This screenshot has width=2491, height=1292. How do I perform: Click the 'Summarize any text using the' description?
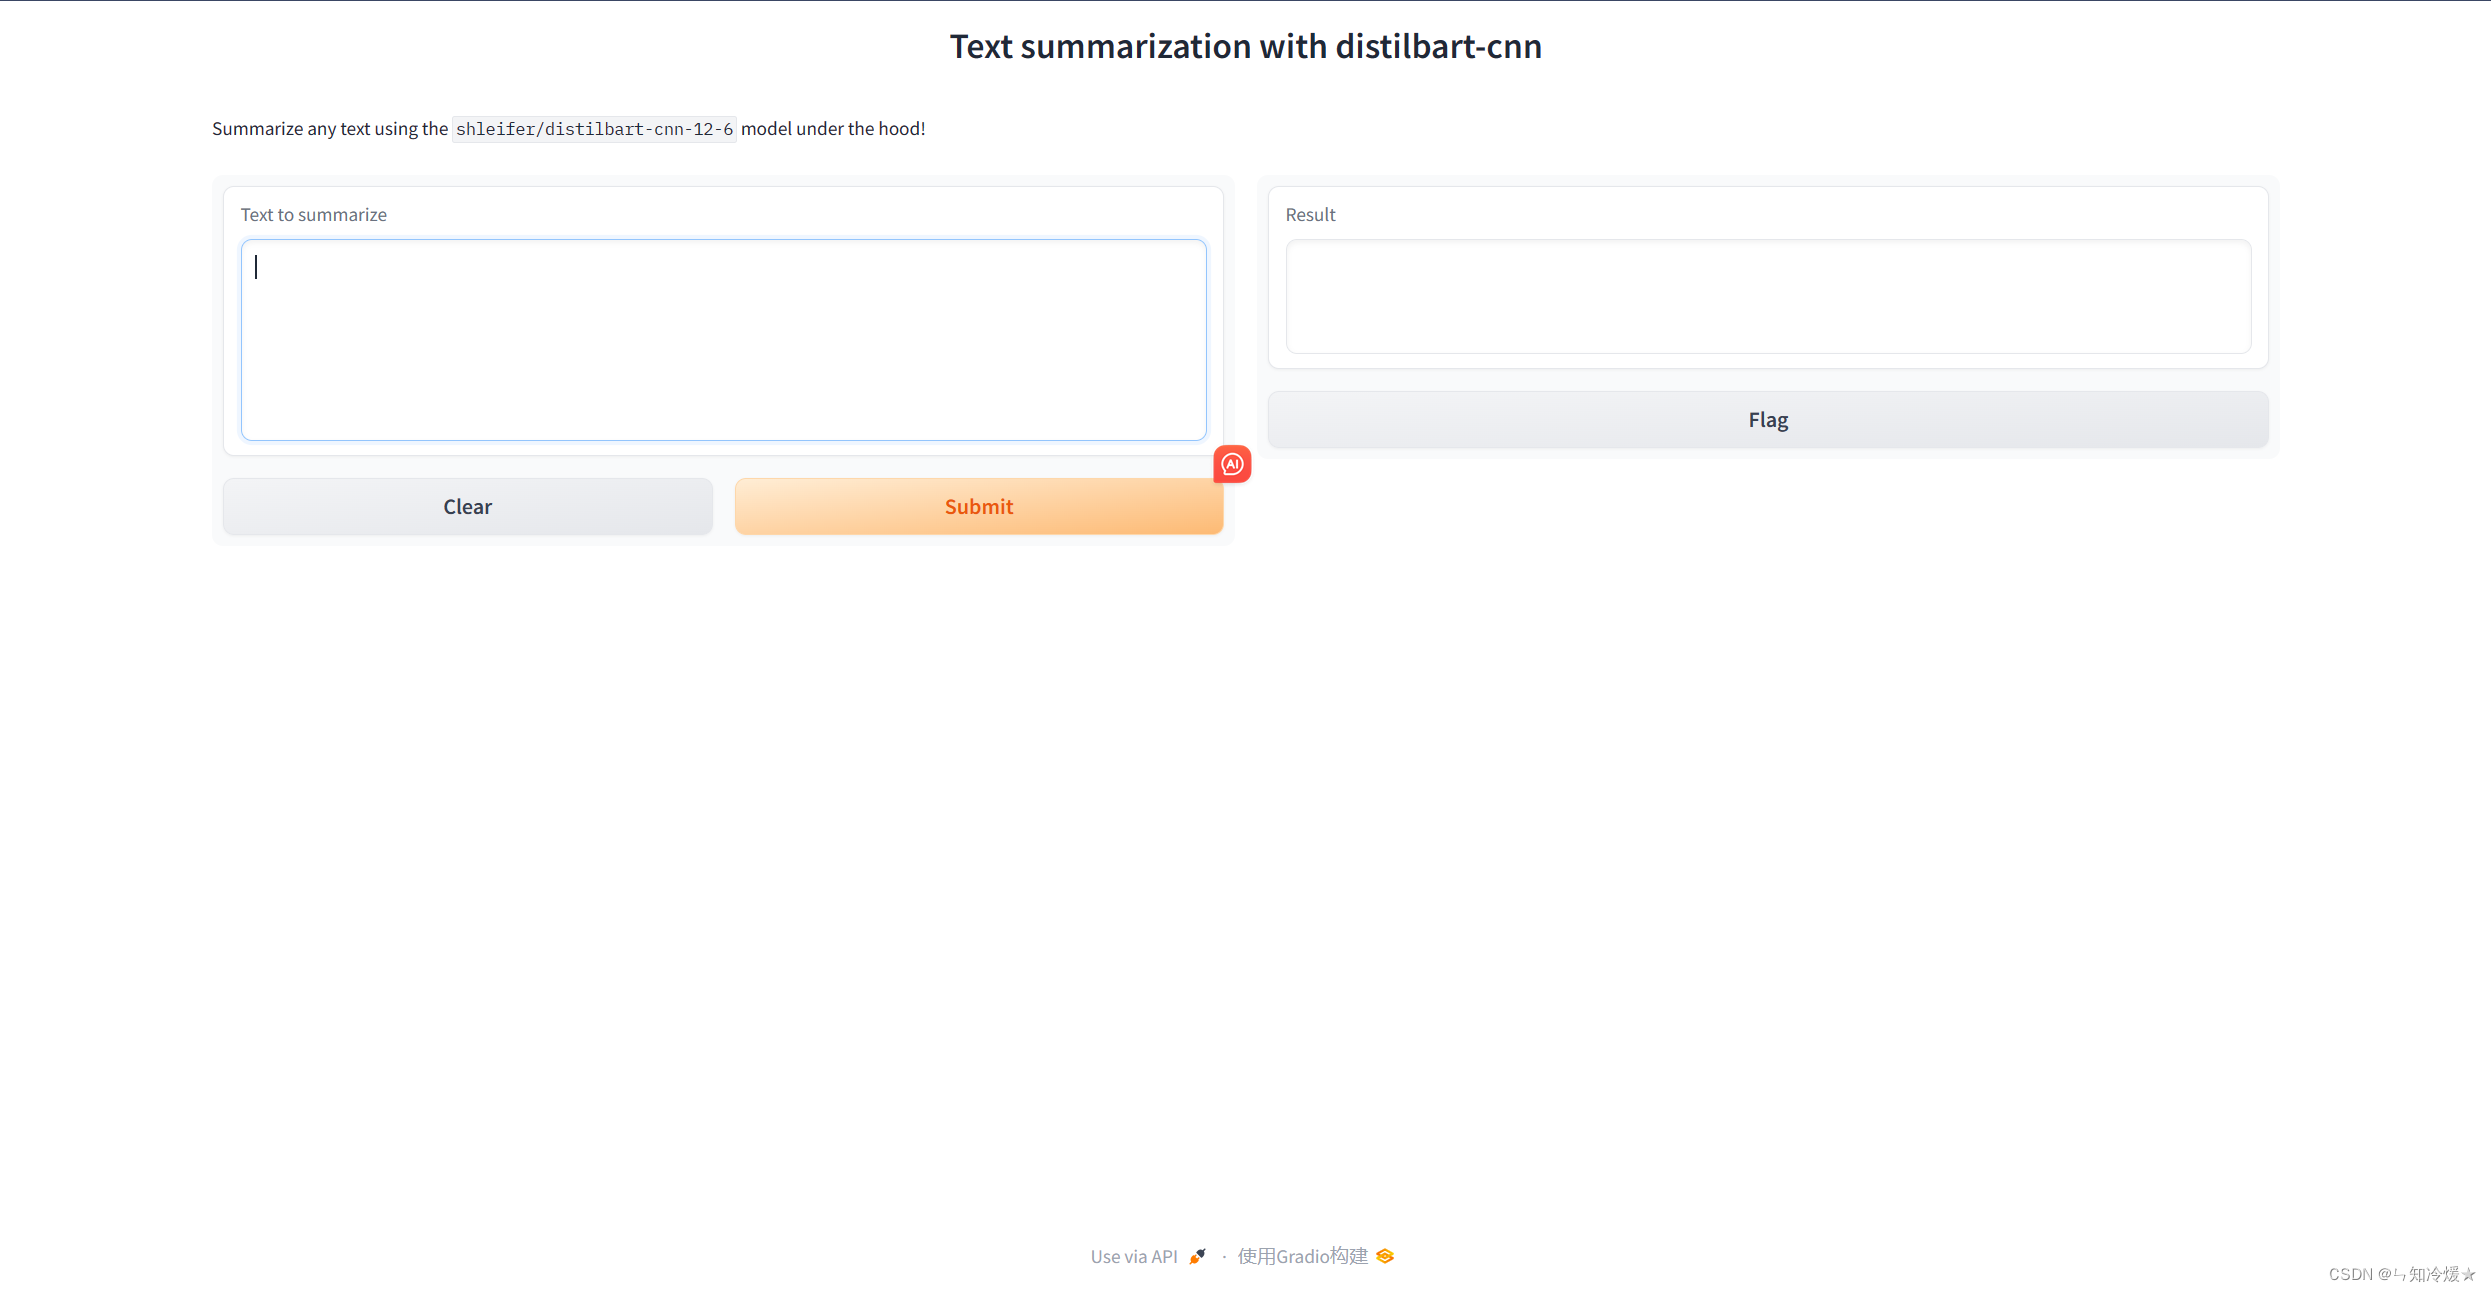[329, 129]
